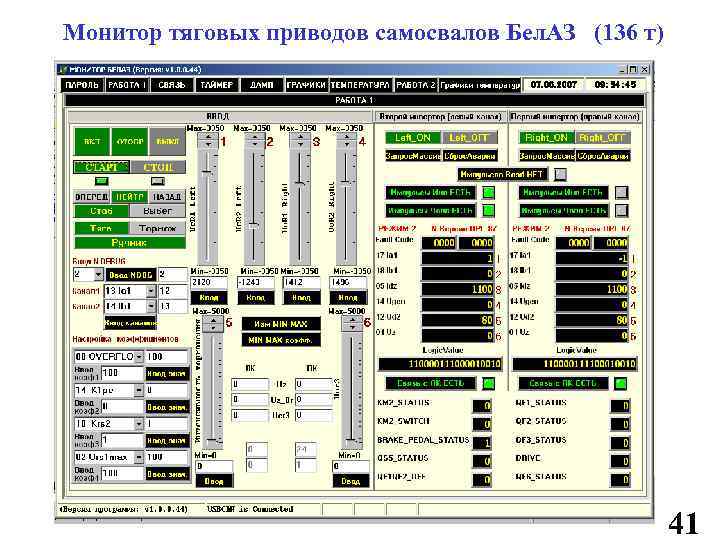Viewport: 720px width, 540px height.
Task: Toggle indicator next to Импульсов Board НЕТ
Action: [560, 174]
